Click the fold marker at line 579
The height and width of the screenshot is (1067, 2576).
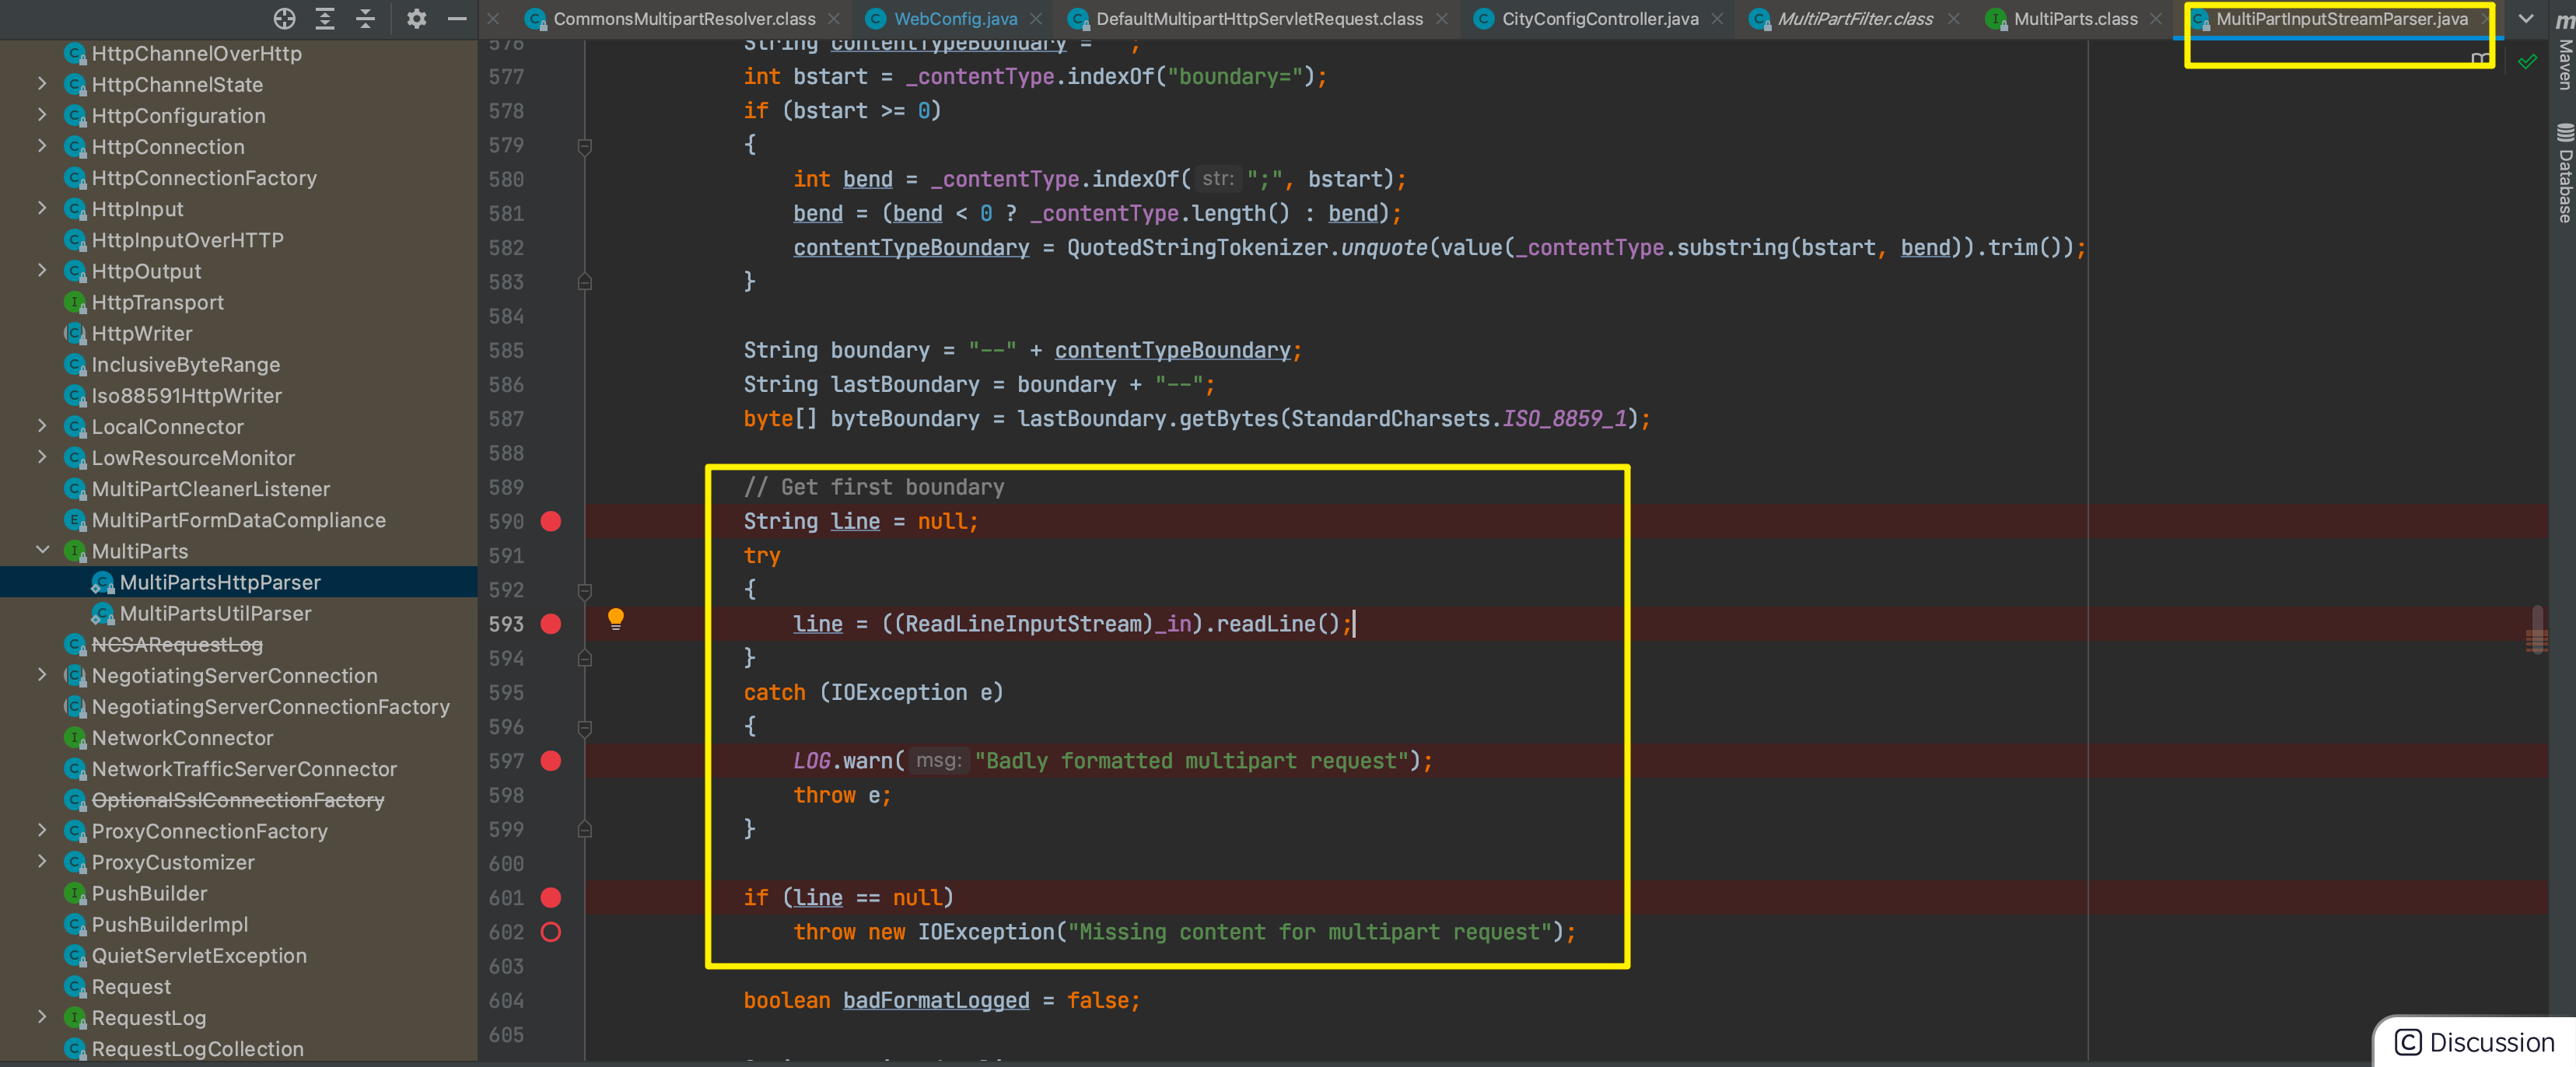[585, 146]
